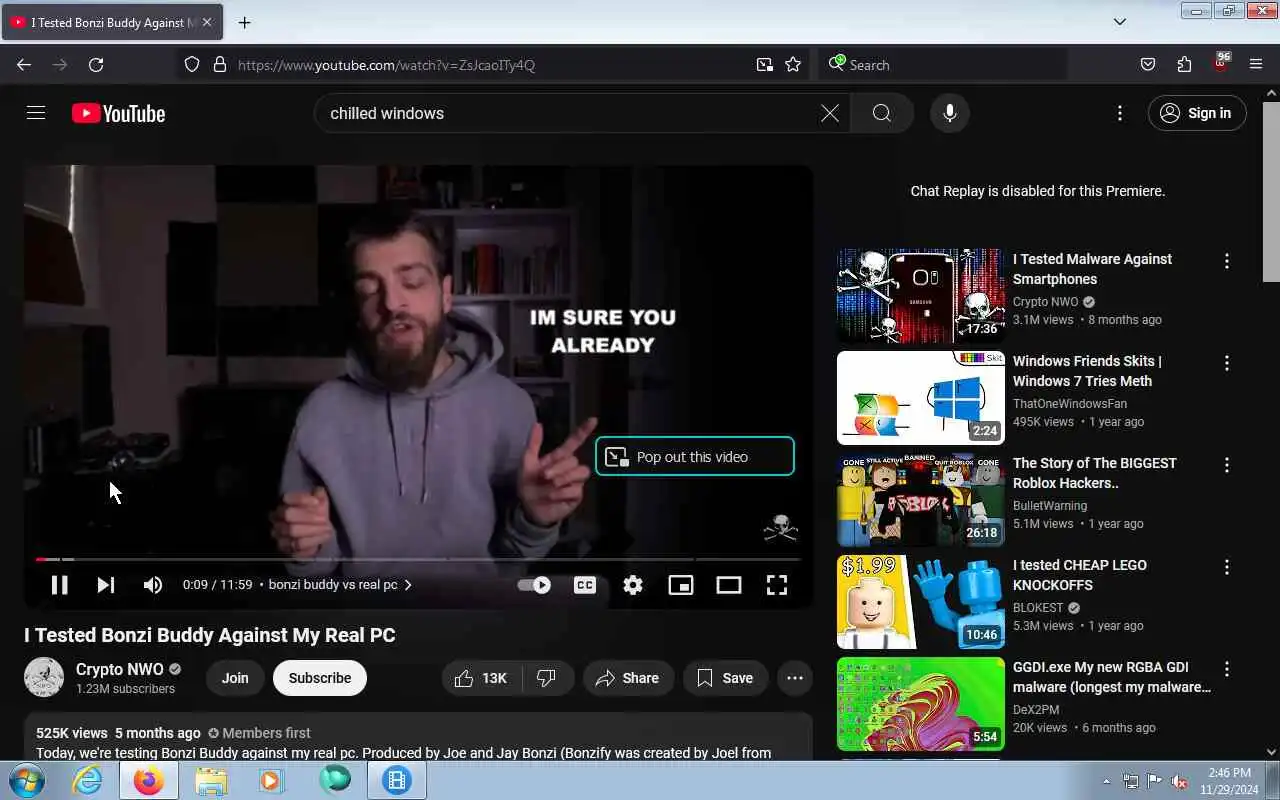Subscribe to Crypto NWO
1280x800 pixels.
pos(320,678)
